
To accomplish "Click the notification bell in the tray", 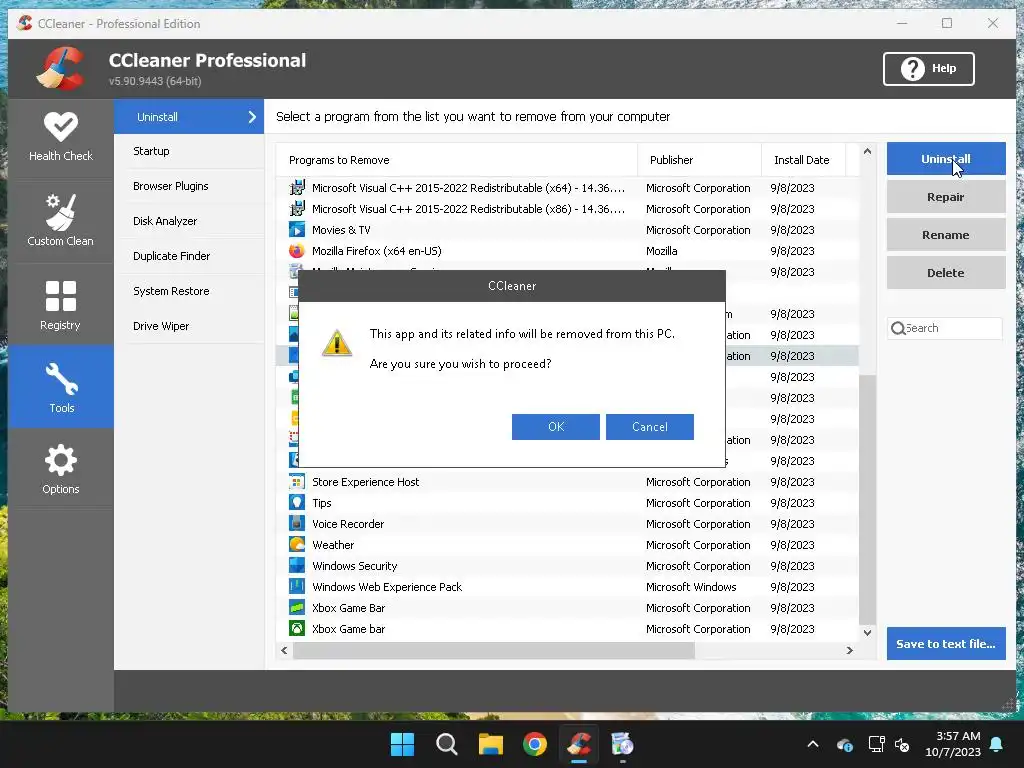I will [996, 744].
